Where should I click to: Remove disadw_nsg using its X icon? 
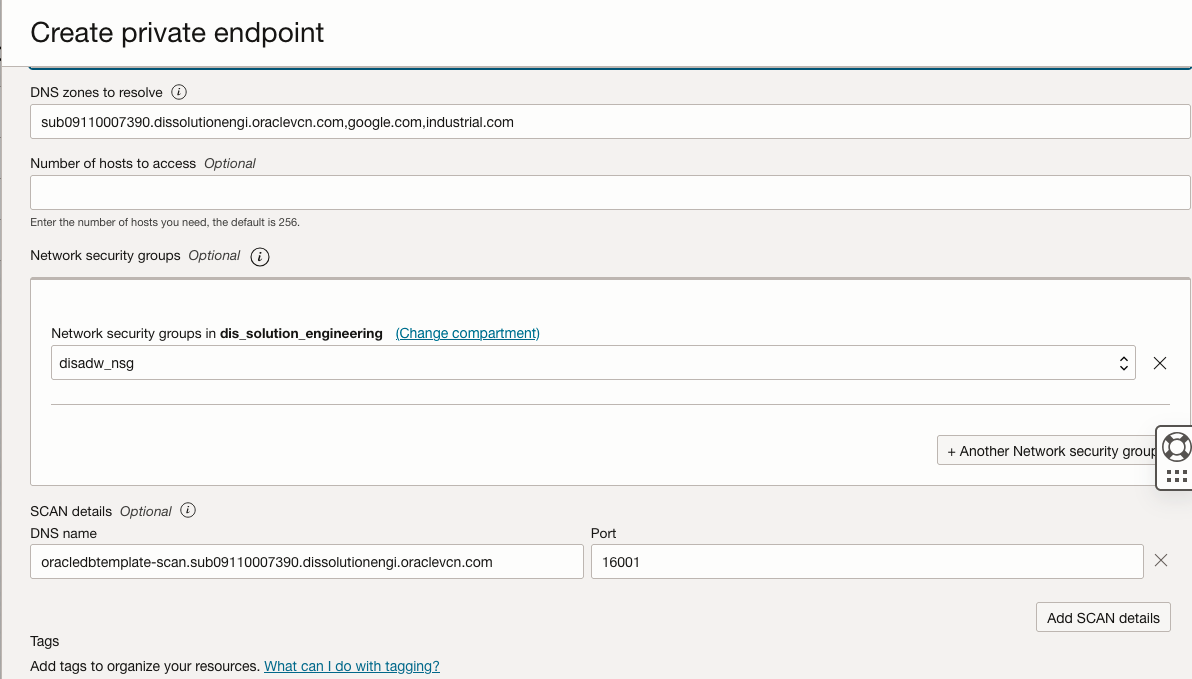[1160, 363]
